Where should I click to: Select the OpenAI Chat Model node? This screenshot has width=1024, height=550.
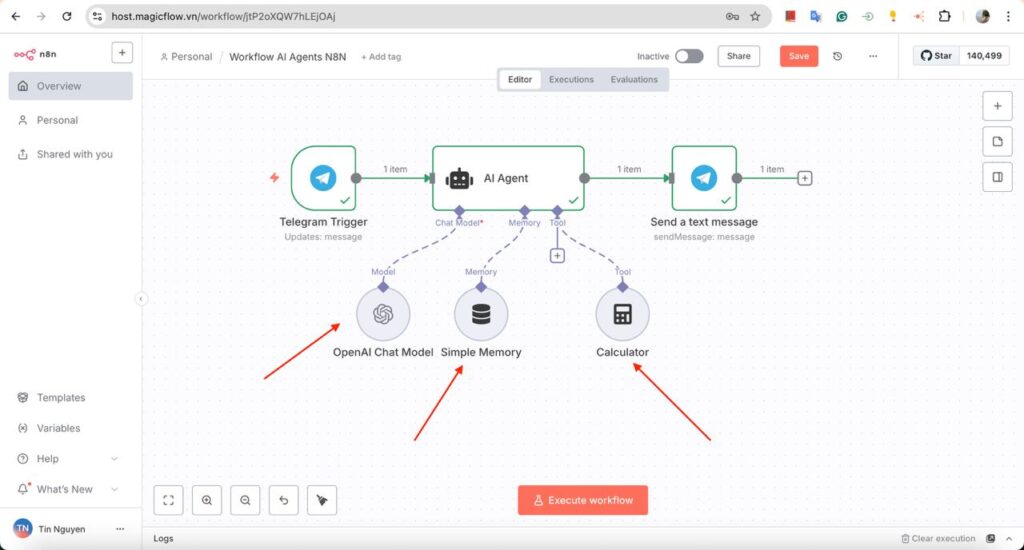point(383,314)
